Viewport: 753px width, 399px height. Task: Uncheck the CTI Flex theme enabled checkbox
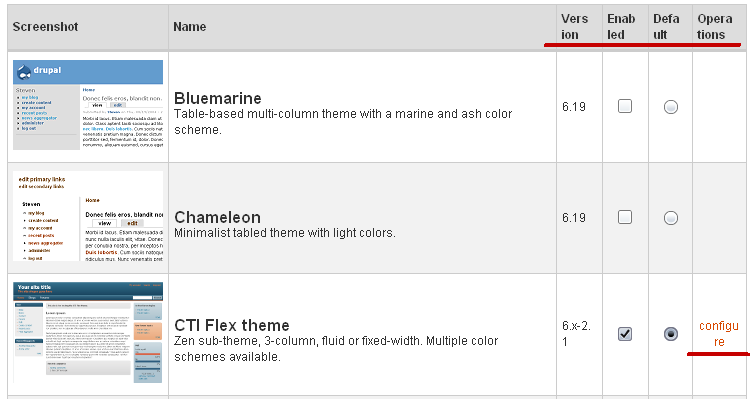(x=624, y=334)
